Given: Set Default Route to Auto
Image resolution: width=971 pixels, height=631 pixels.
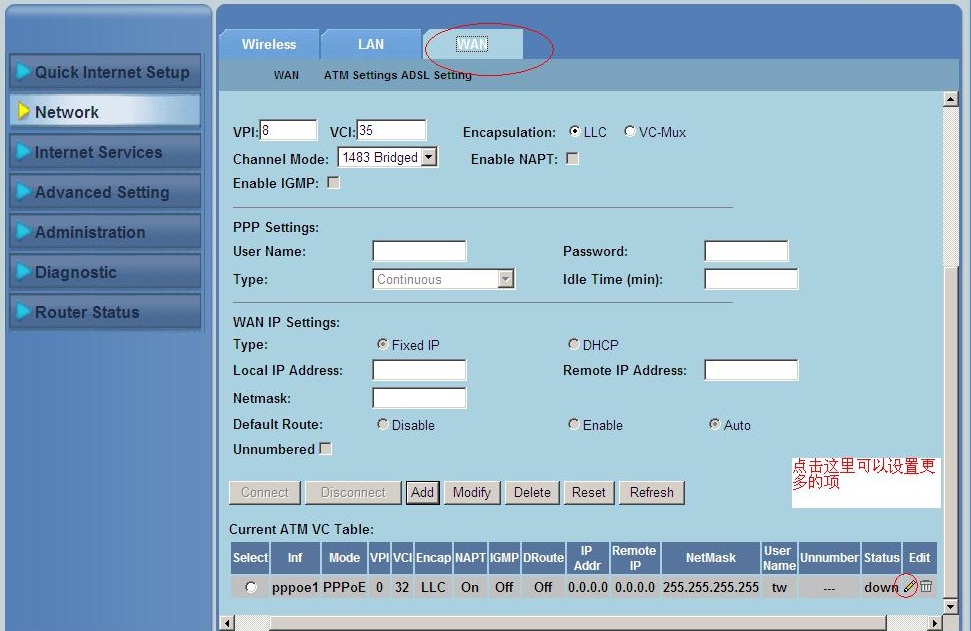Looking at the screenshot, I should [715, 424].
